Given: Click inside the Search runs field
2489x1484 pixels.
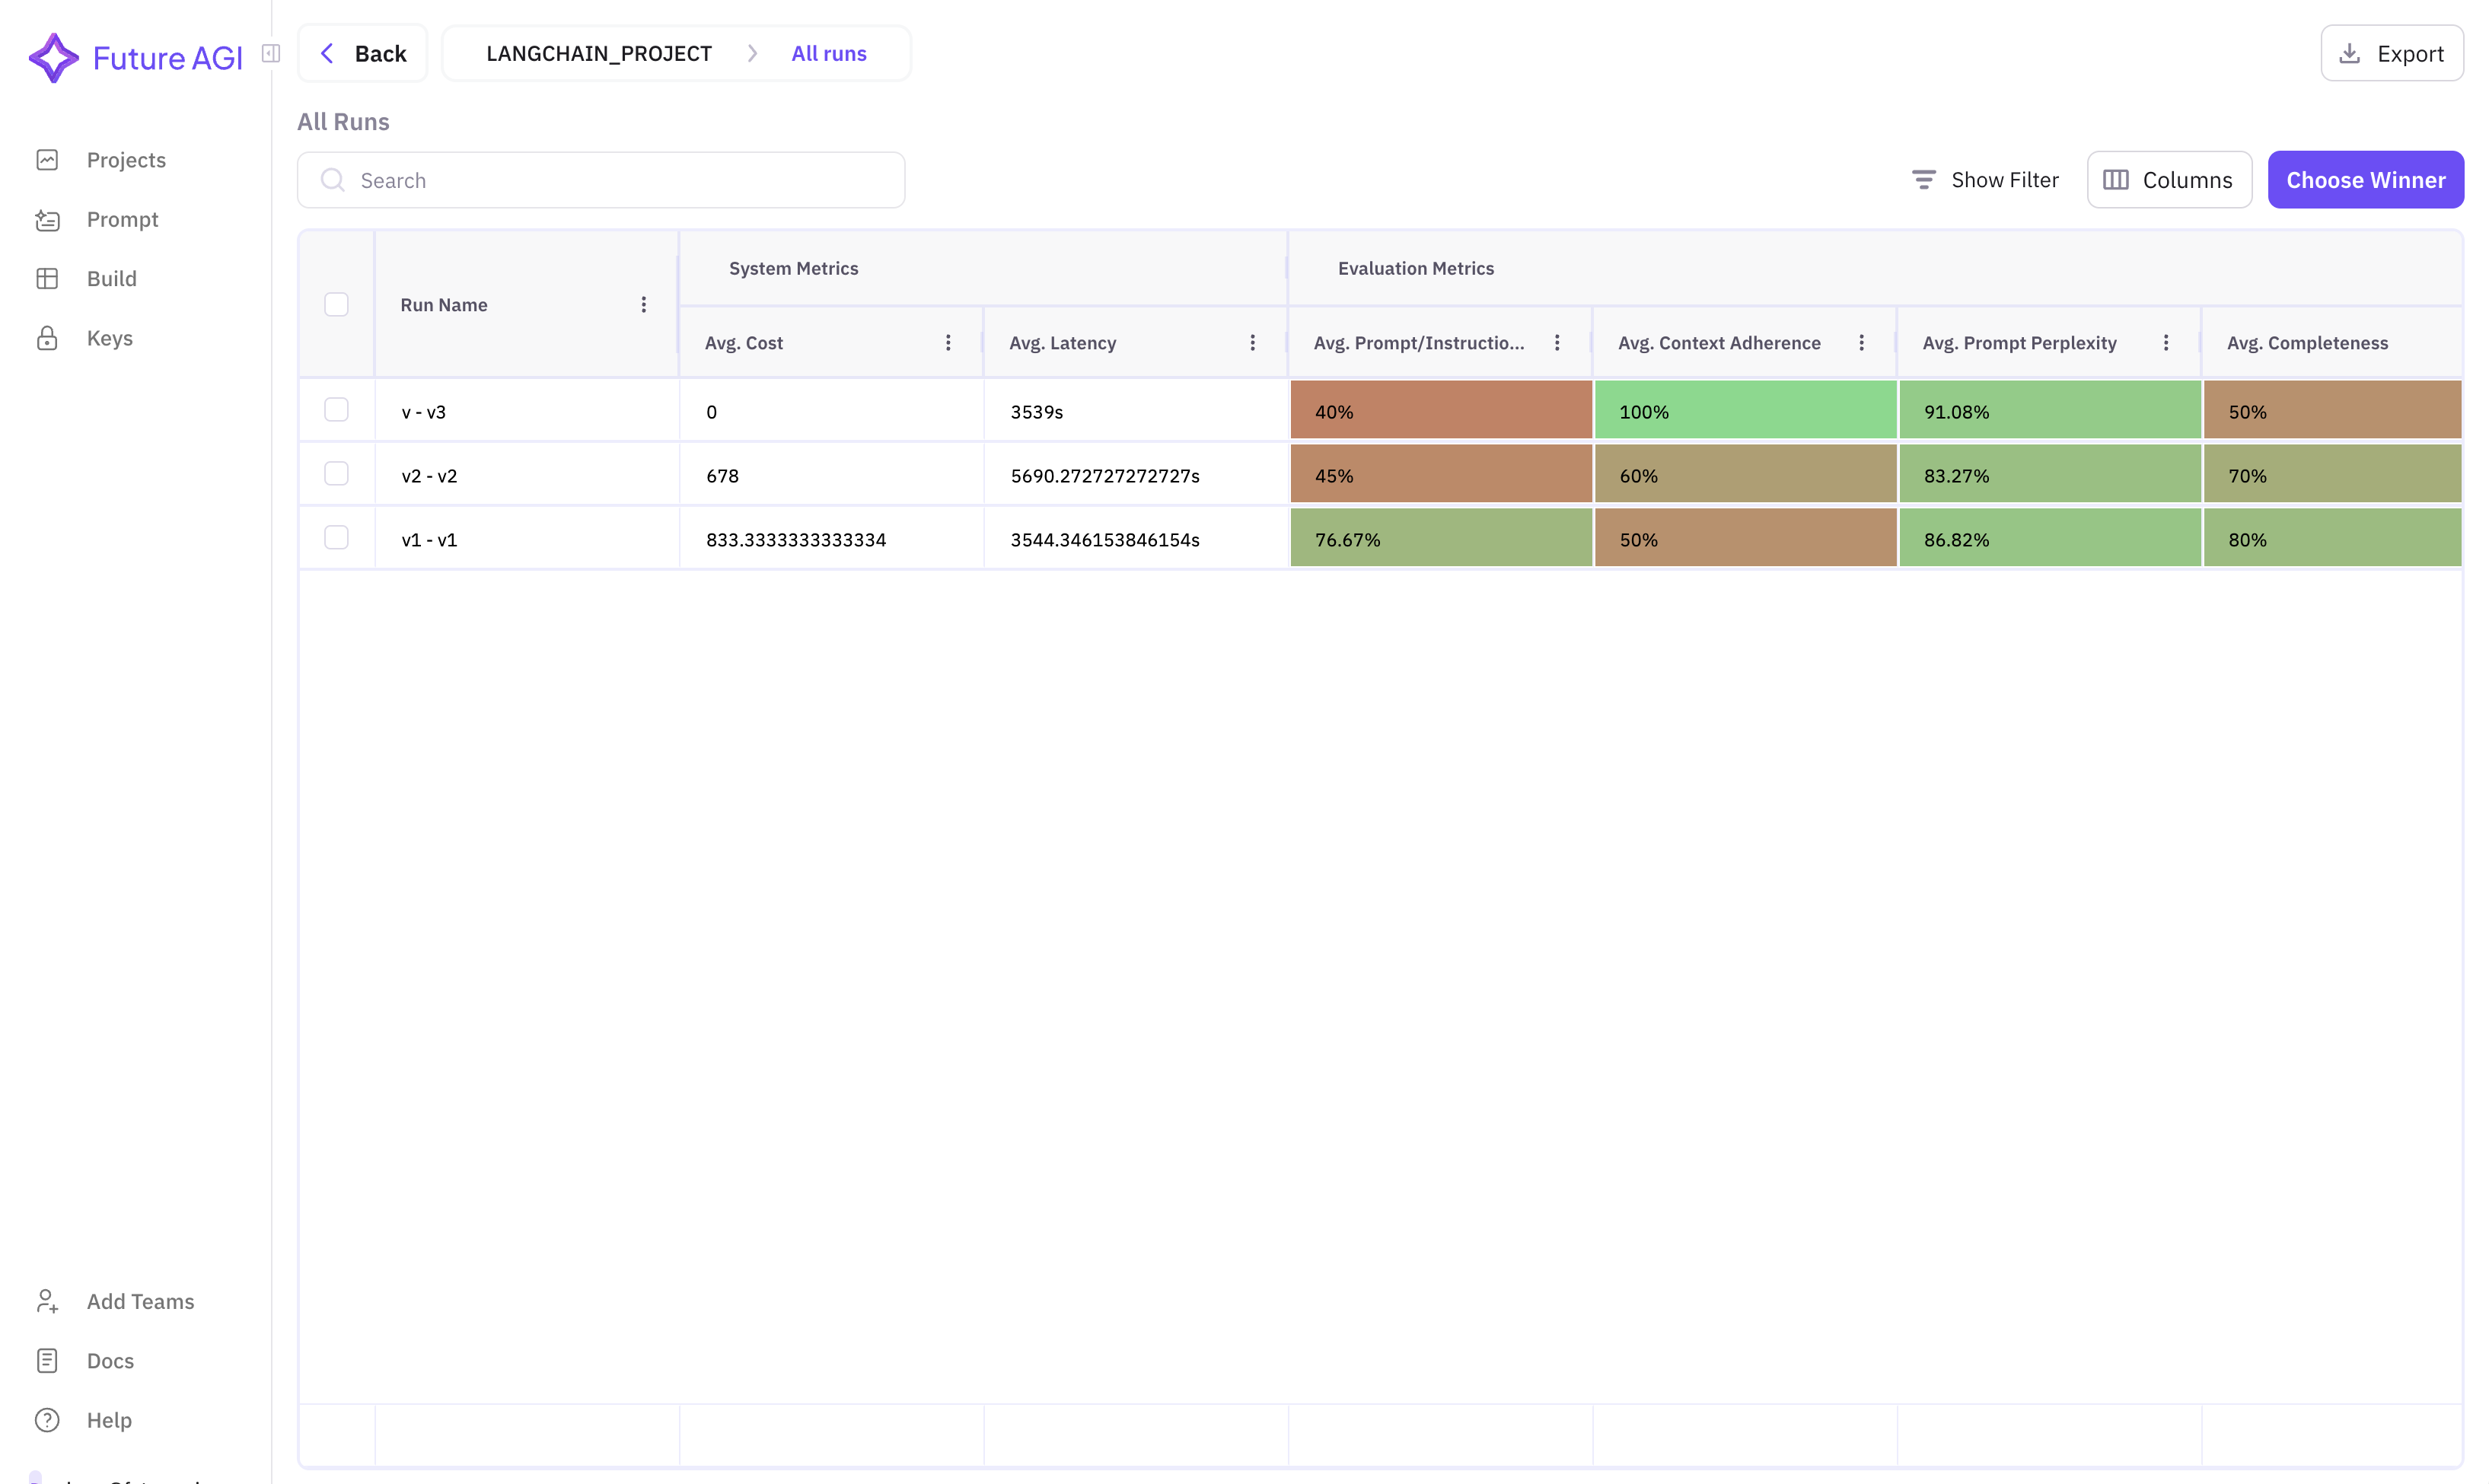Looking at the screenshot, I should 600,180.
